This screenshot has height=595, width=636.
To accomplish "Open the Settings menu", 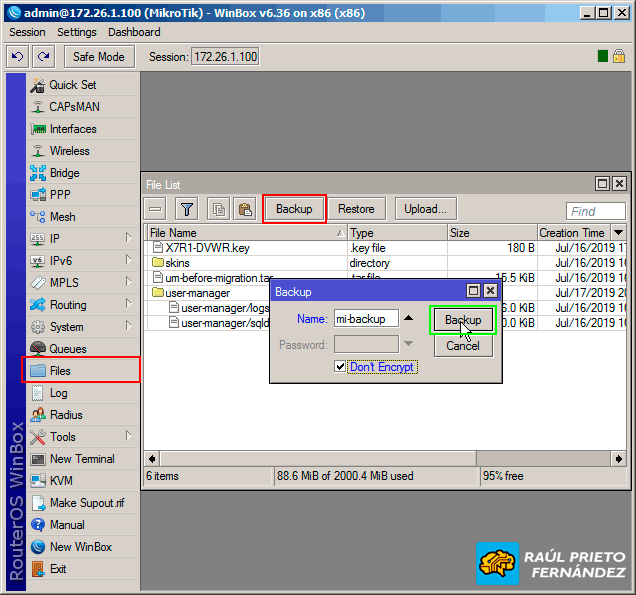I will (x=77, y=32).
